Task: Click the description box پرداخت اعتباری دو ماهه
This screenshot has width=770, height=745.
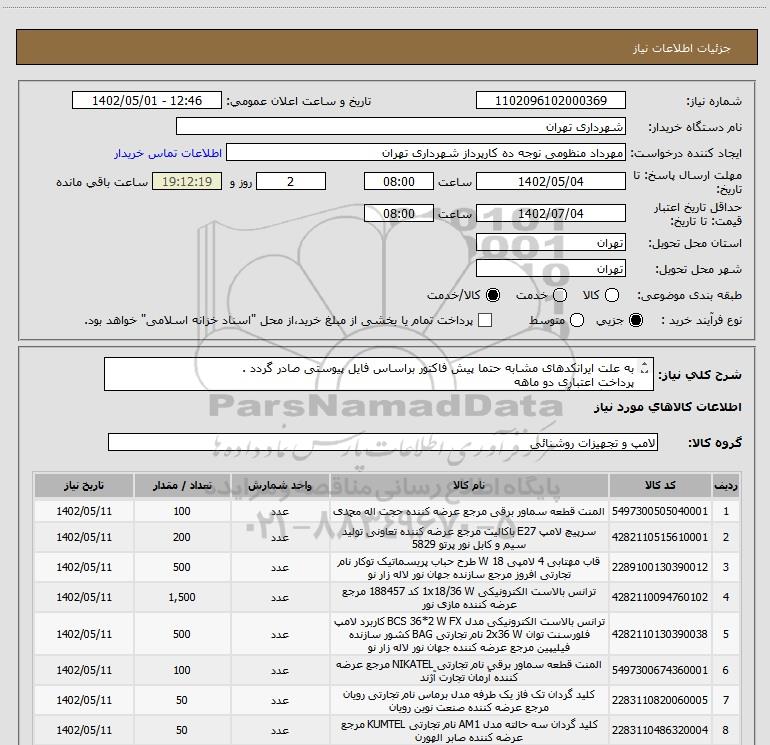Action: tap(379, 374)
